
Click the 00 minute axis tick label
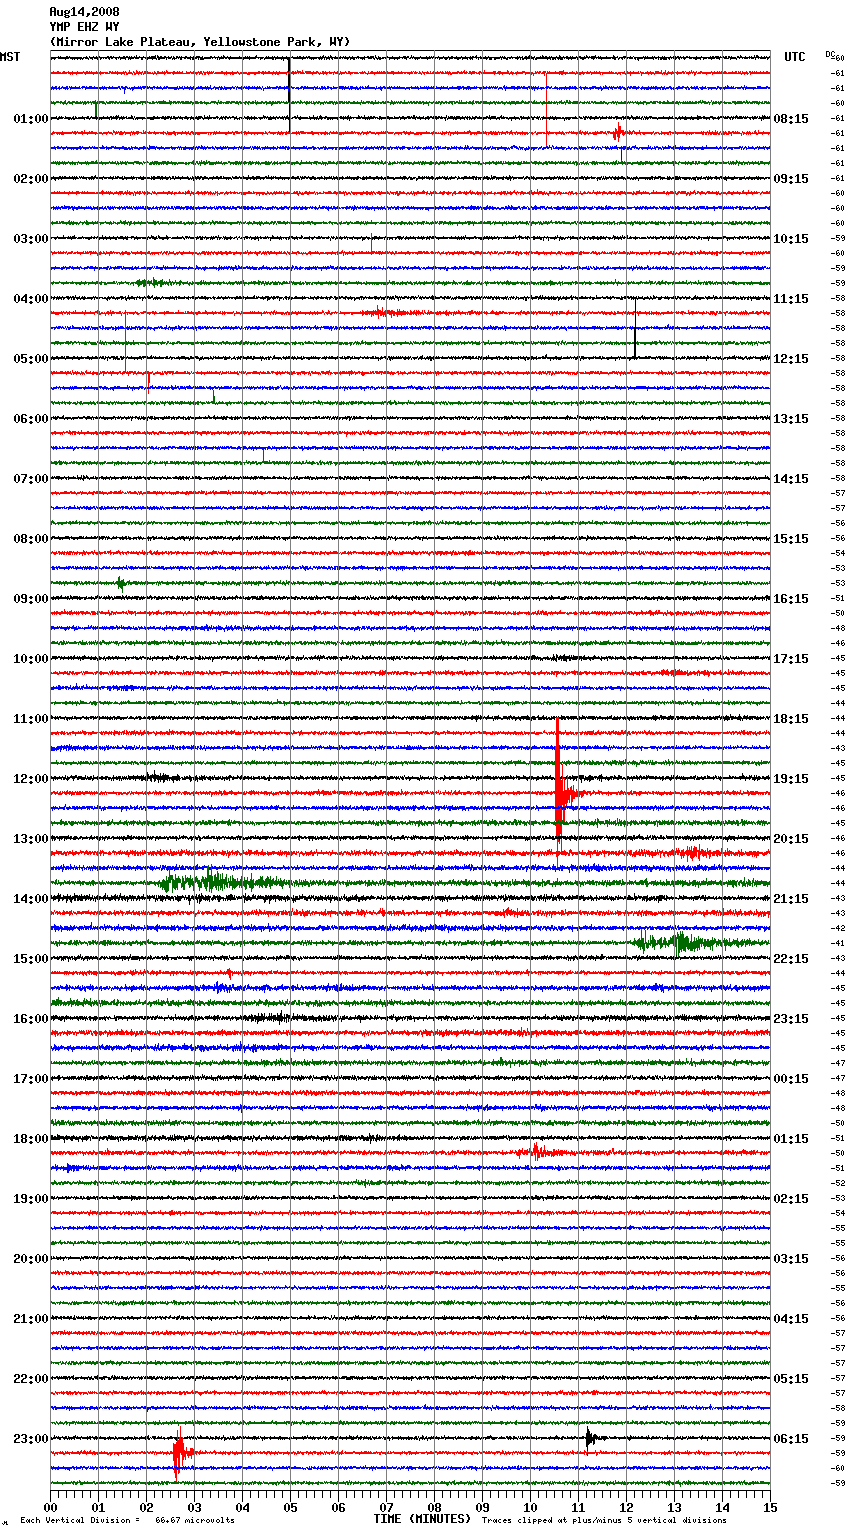[x=50, y=1507]
